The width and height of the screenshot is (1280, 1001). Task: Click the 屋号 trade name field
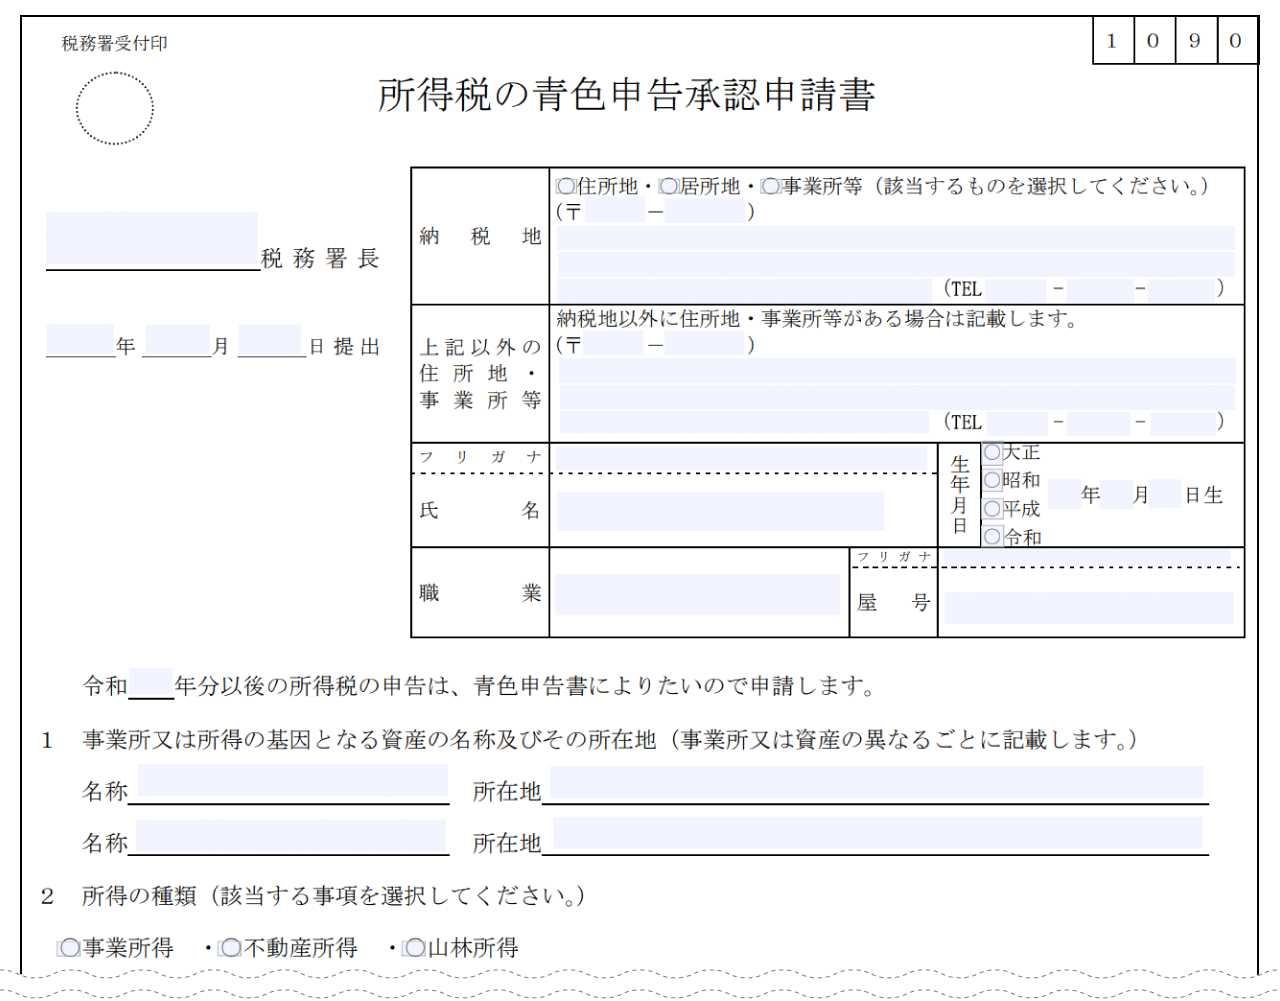pyautogui.click(x=1089, y=608)
